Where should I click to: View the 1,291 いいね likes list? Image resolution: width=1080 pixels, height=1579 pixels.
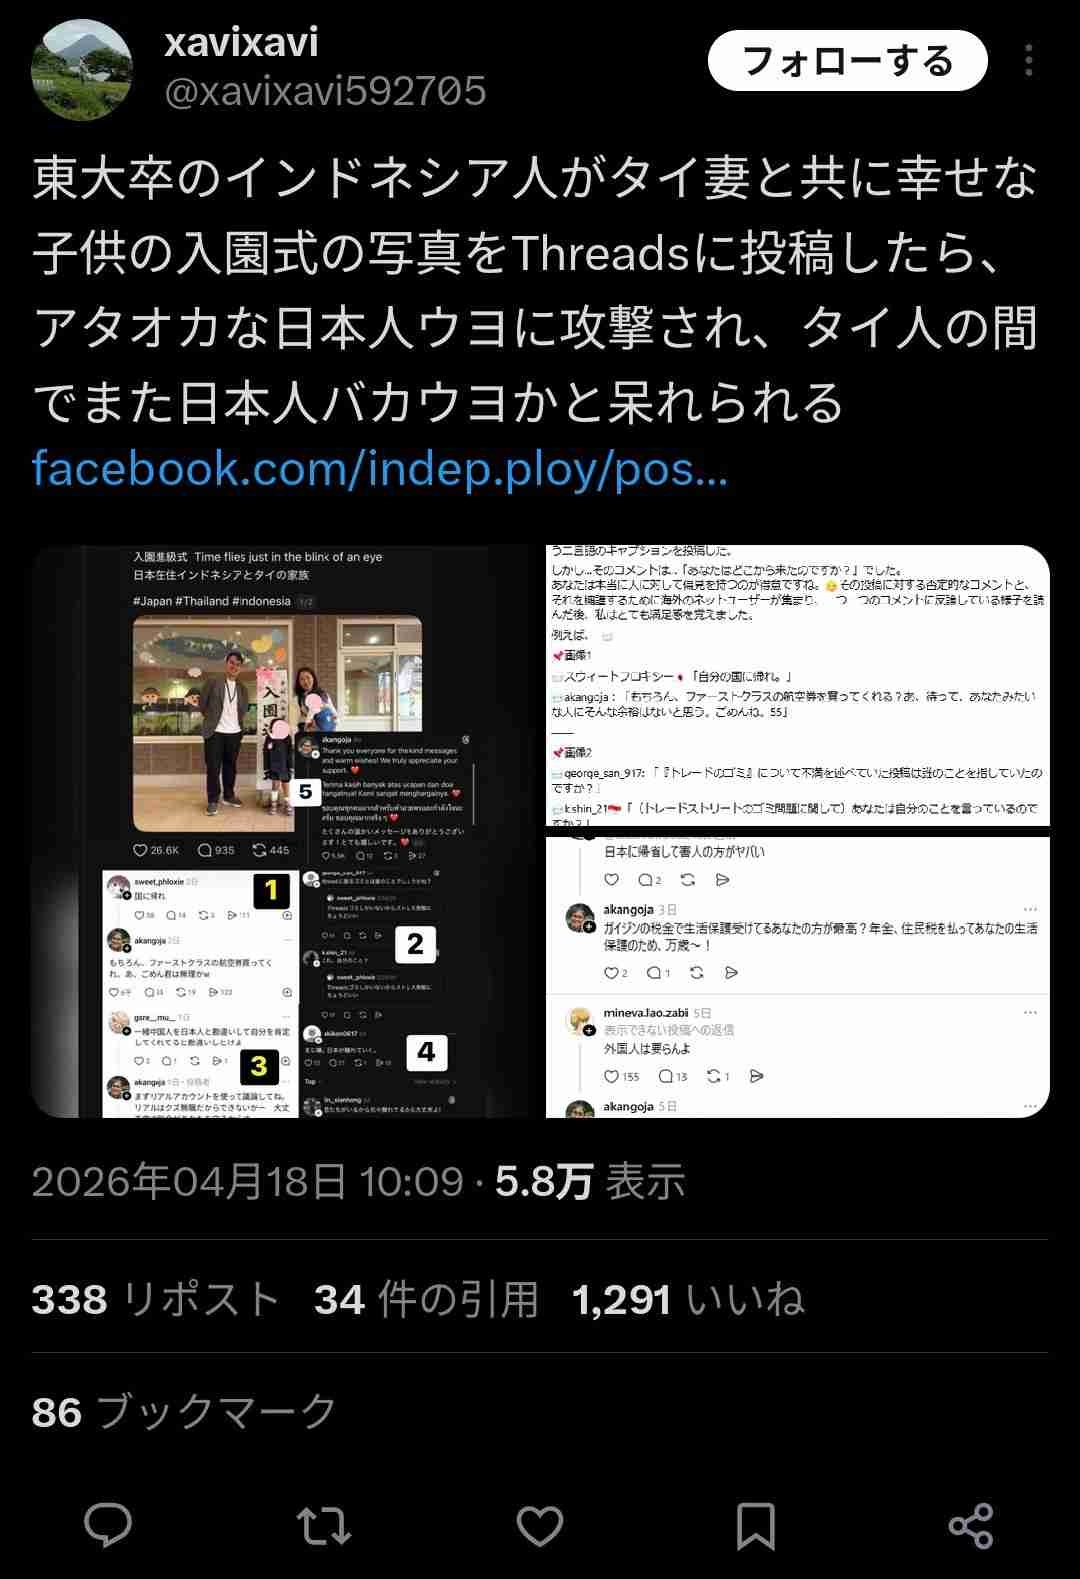pos(688,1299)
